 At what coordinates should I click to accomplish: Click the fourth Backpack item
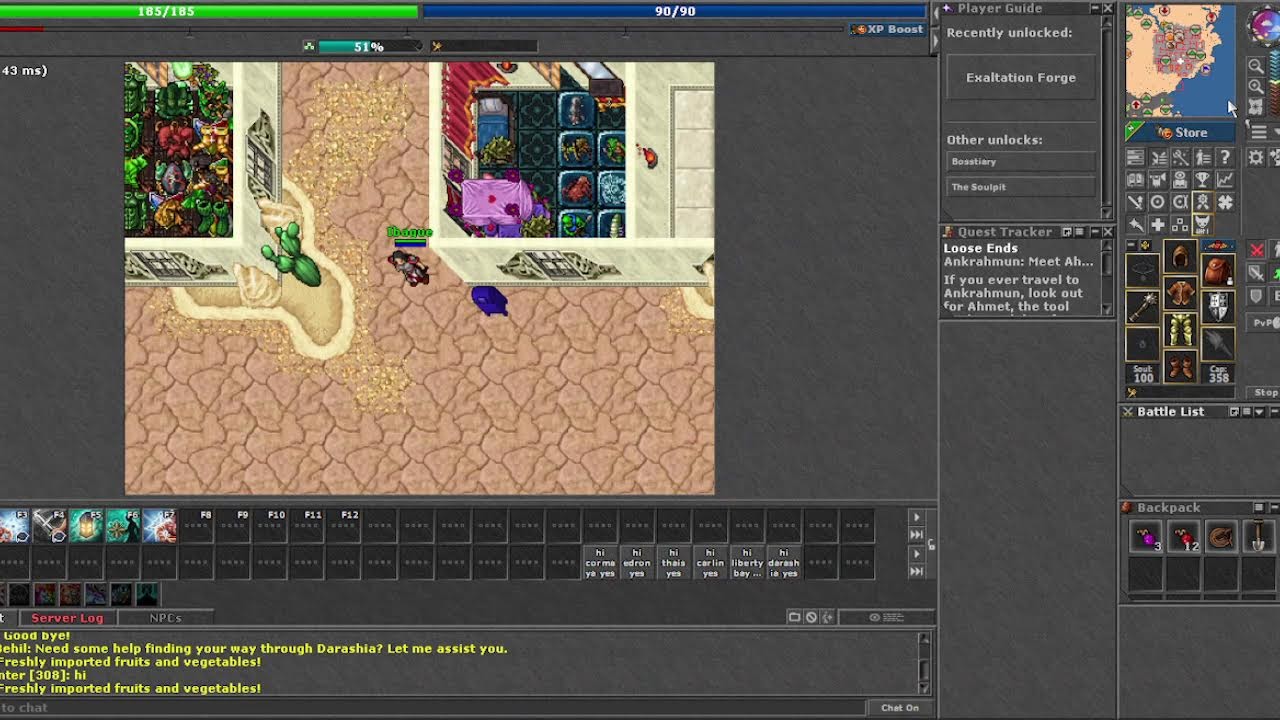[x=1258, y=537]
